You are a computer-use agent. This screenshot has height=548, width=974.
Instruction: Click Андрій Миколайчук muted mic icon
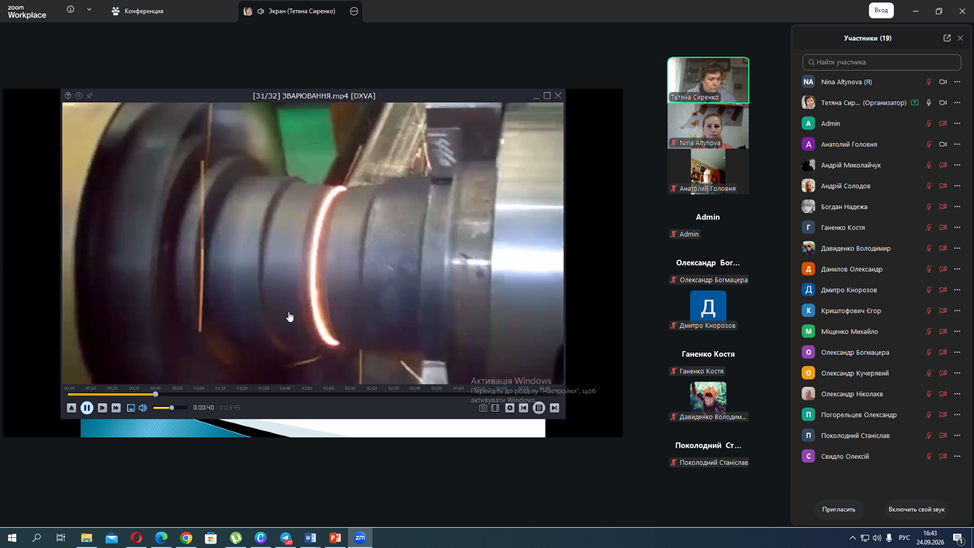click(929, 165)
